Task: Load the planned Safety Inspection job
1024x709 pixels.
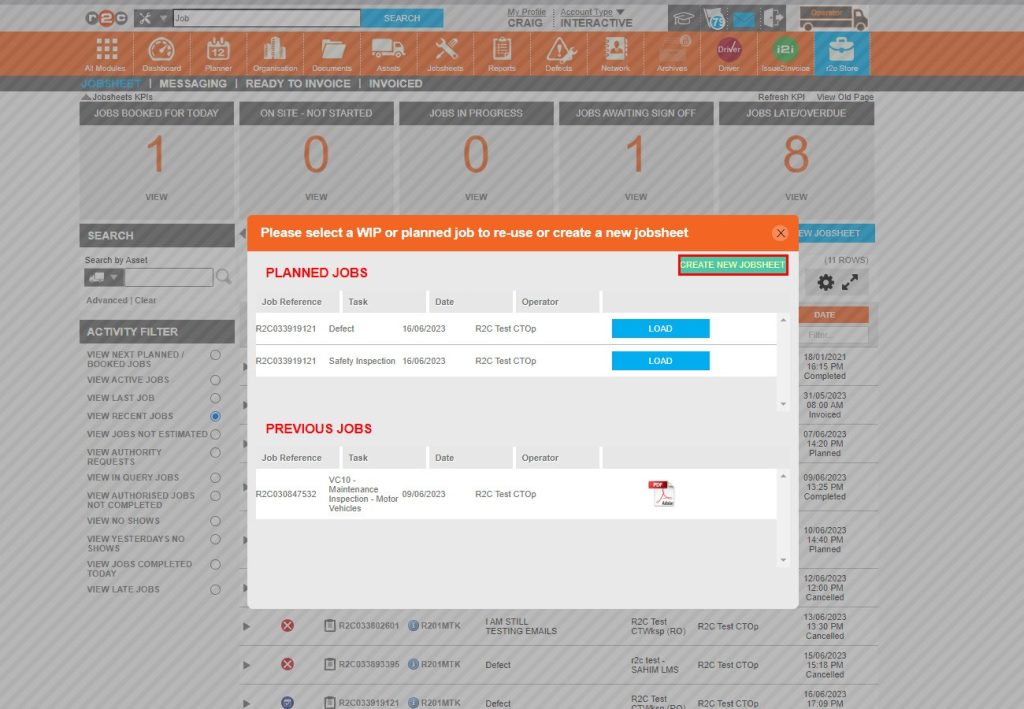Action: pyautogui.click(x=659, y=361)
